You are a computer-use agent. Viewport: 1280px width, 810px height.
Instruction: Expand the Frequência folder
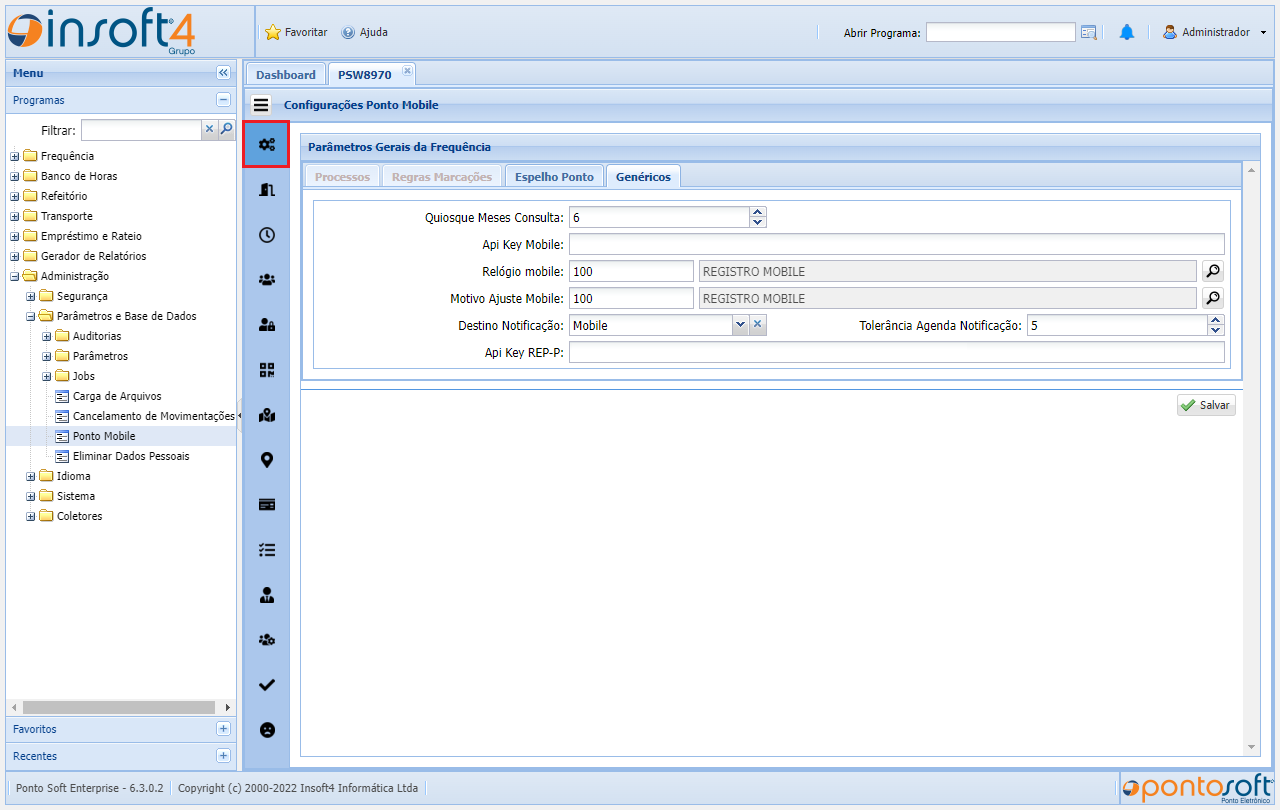point(15,156)
